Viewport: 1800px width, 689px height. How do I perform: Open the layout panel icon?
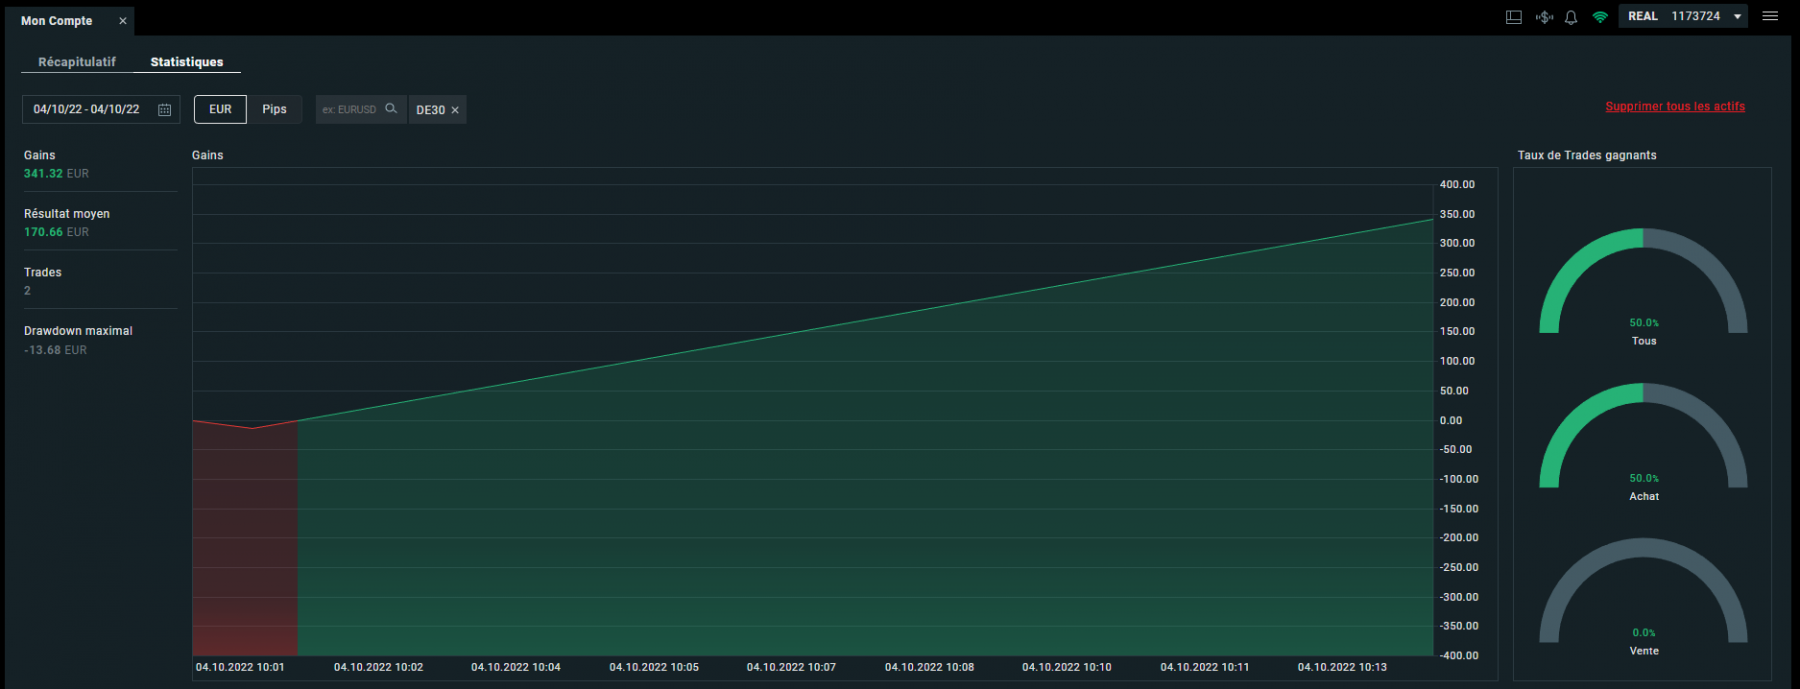pyautogui.click(x=1514, y=17)
